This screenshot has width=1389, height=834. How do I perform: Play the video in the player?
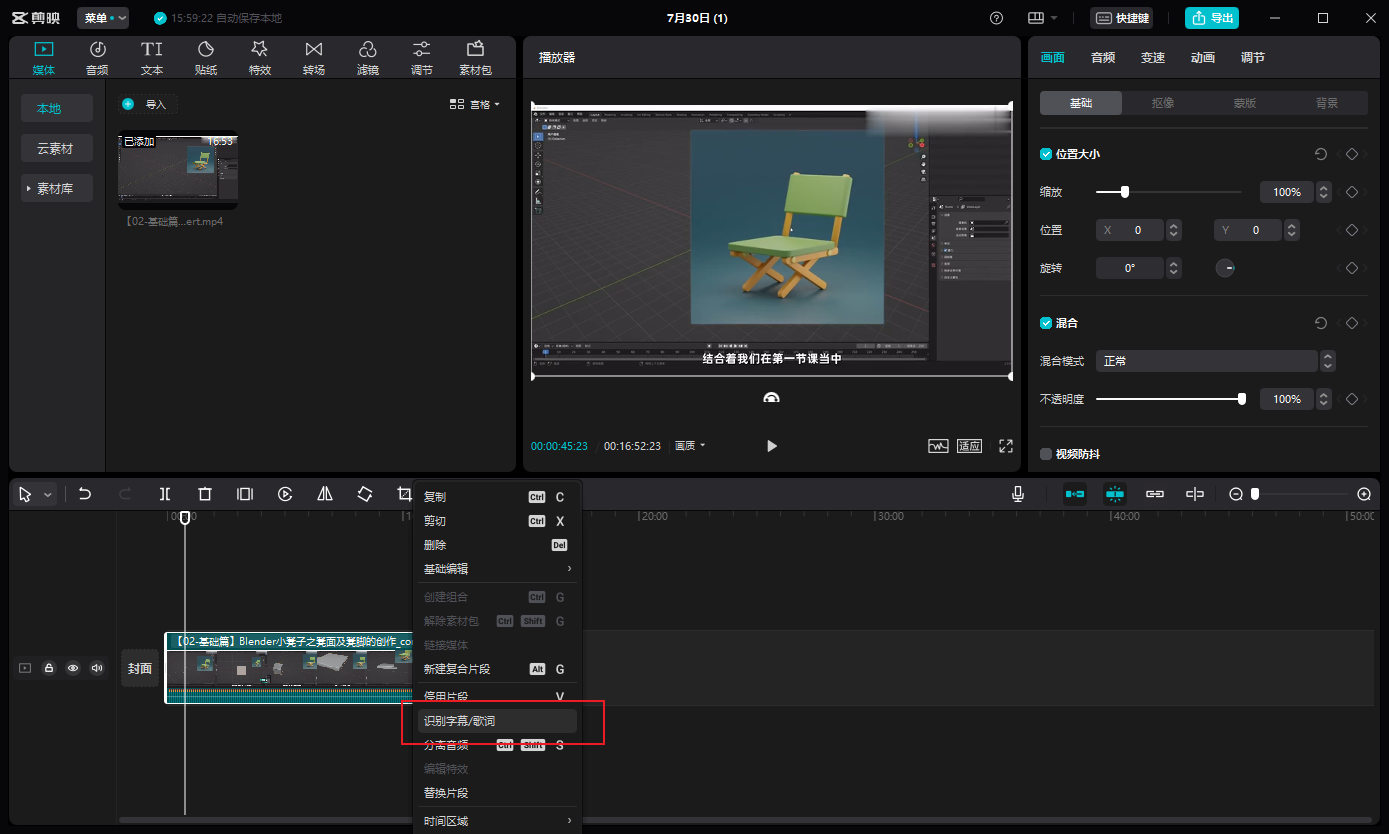click(771, 446)
